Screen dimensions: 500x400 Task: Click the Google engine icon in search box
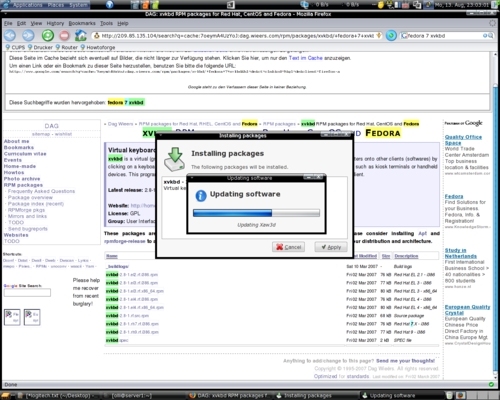[404, 36]
